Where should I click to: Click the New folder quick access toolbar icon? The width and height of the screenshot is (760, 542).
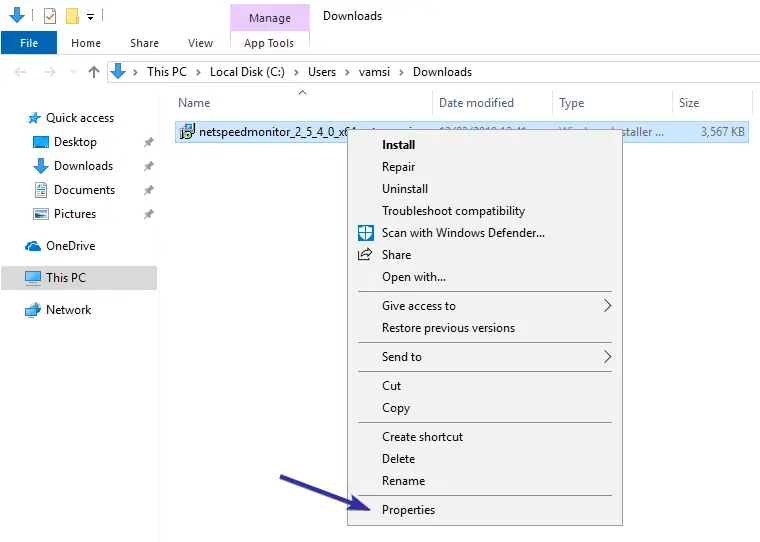pos(72,16)
